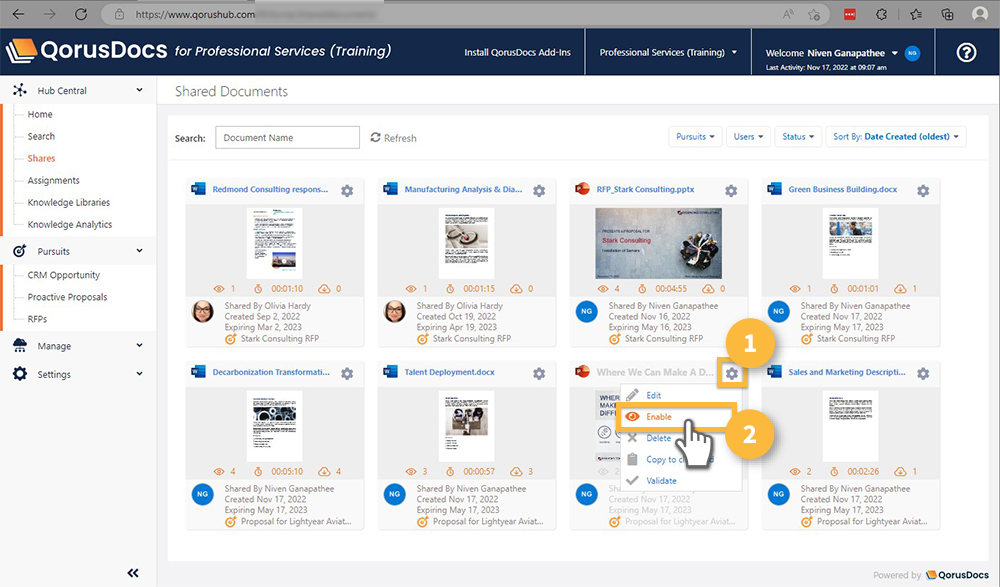The width and height of the screenshot is (1000, 587).
Task: Open browser favorites star icon
Action: (916, 14)
